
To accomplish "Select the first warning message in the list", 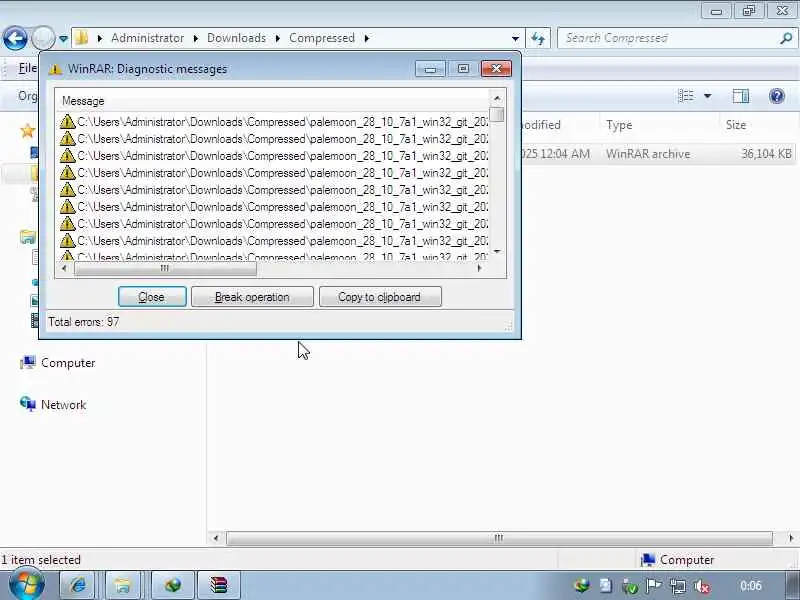I will (273, 122).
